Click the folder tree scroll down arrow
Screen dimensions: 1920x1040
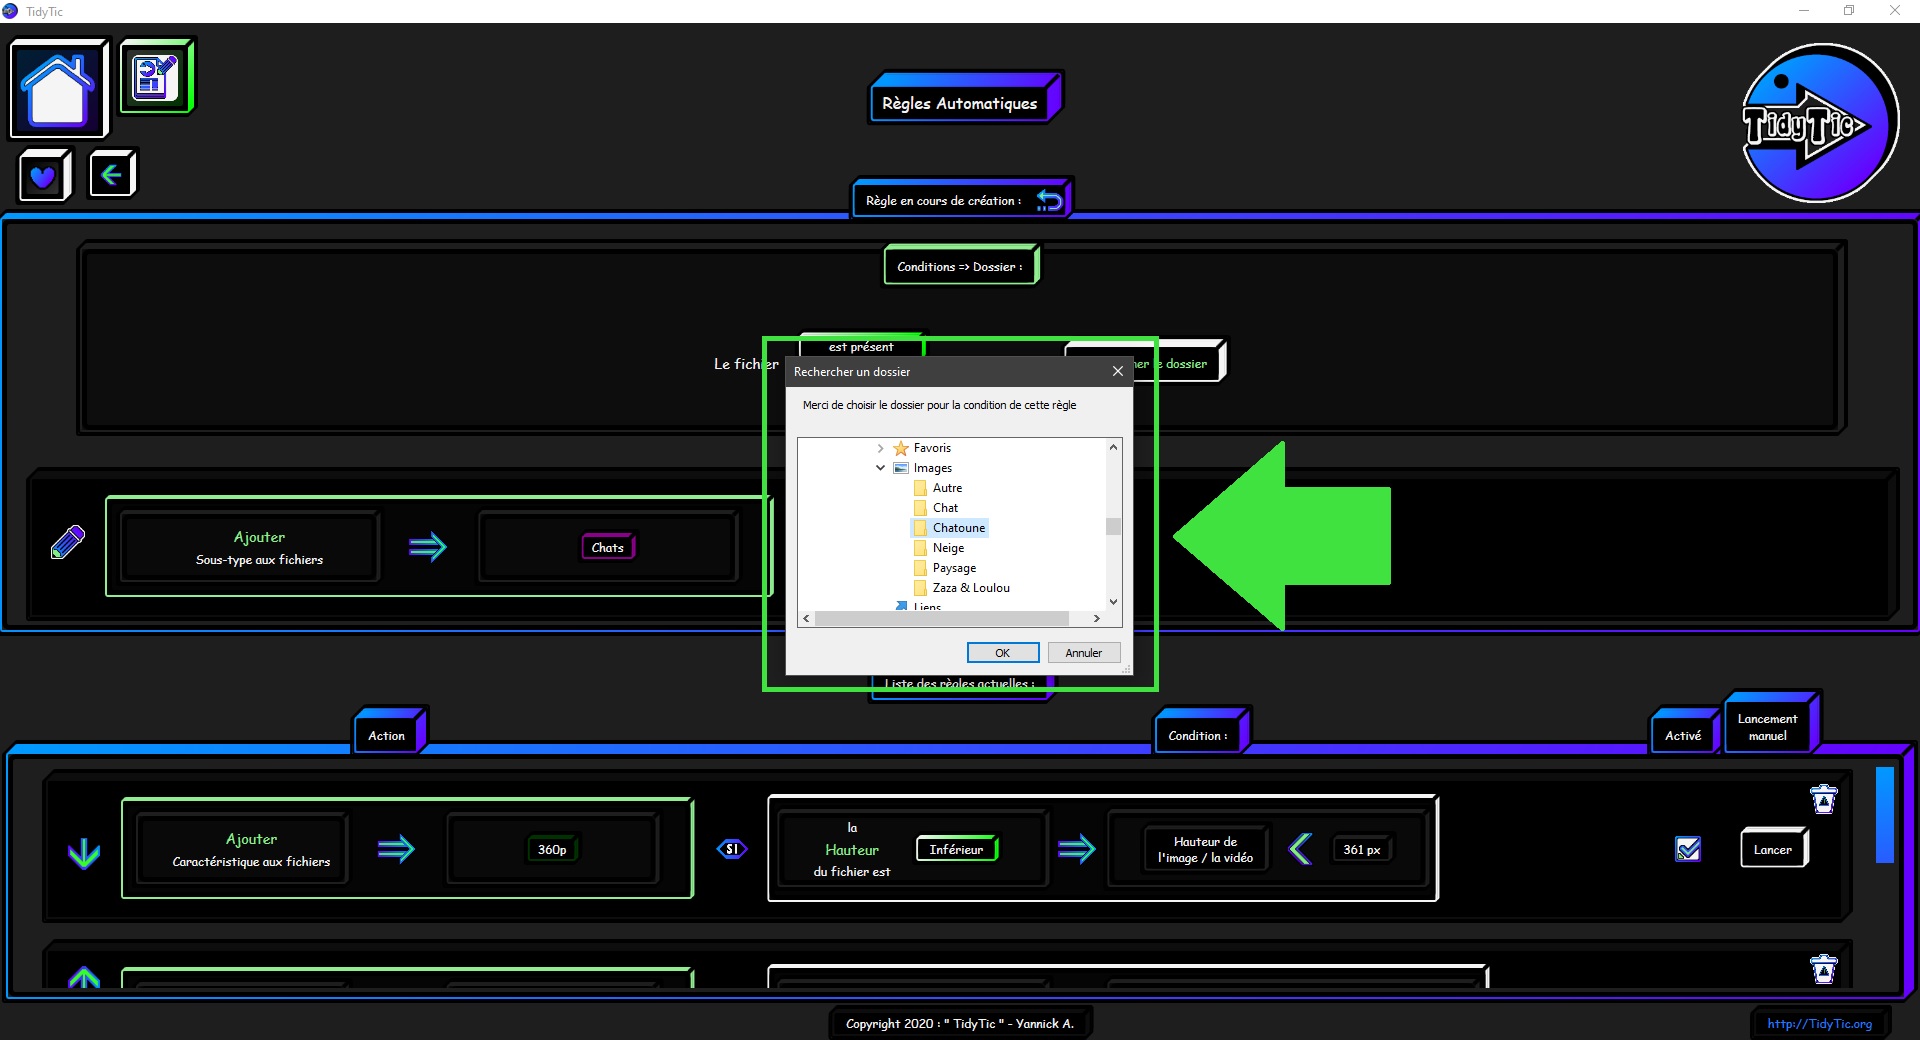click(x=1113, y=602)
